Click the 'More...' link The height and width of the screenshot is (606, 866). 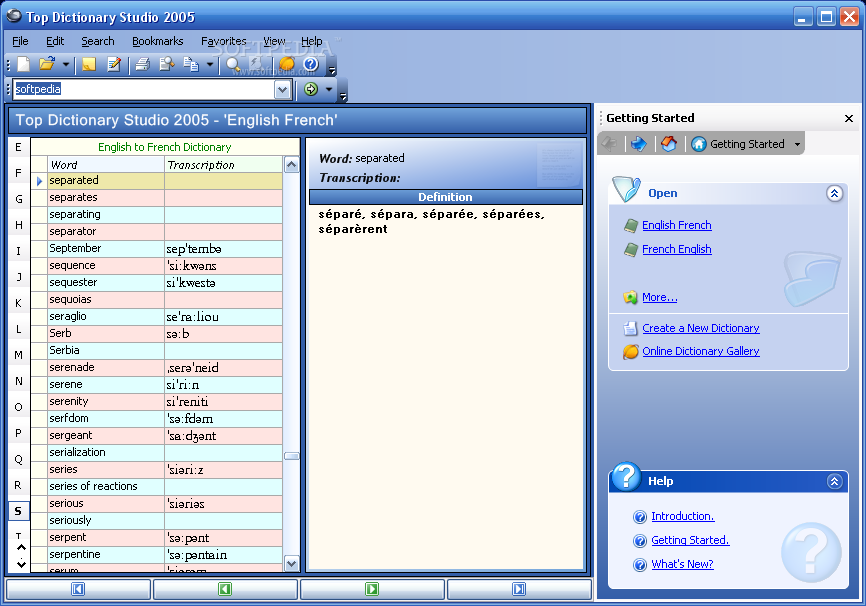tap(659, 297)
